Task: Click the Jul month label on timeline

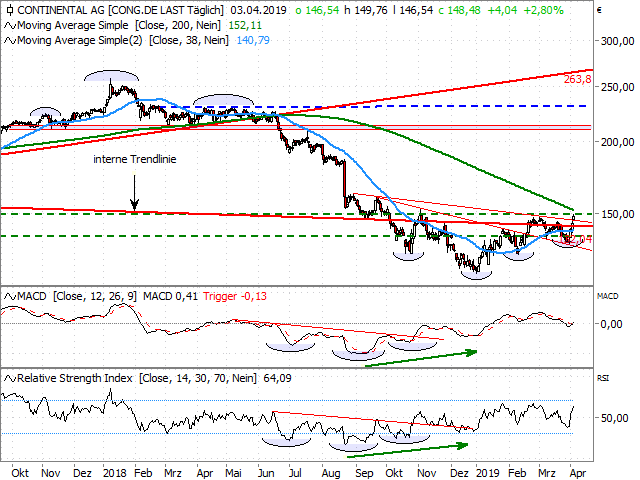Action: [x=295, y=473]
